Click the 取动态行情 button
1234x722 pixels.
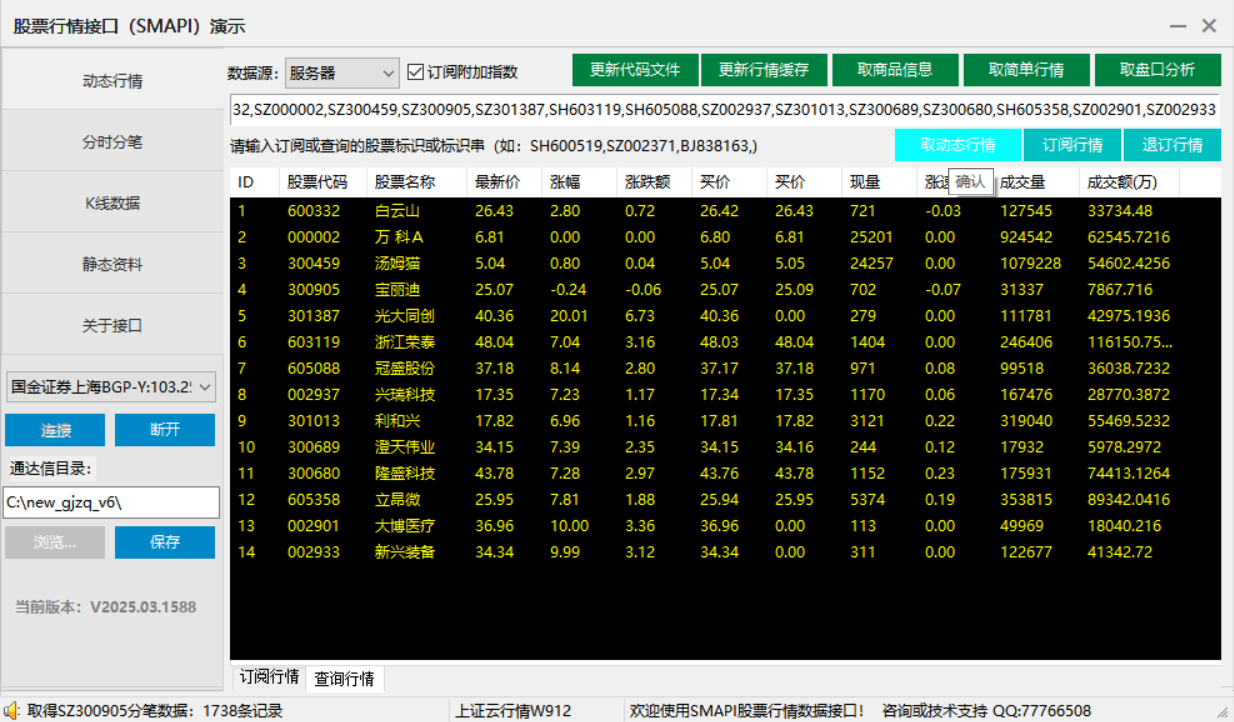click(x=958, y=145)
